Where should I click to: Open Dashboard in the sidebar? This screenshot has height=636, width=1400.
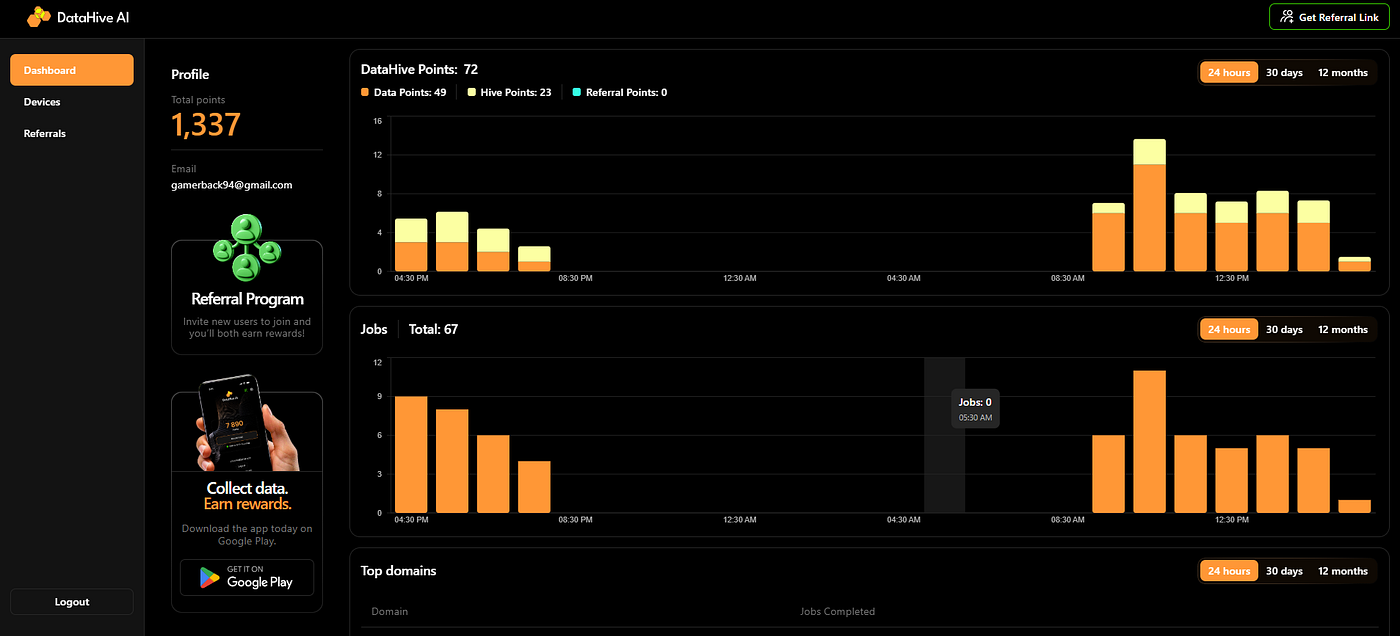tap(72, 70)
